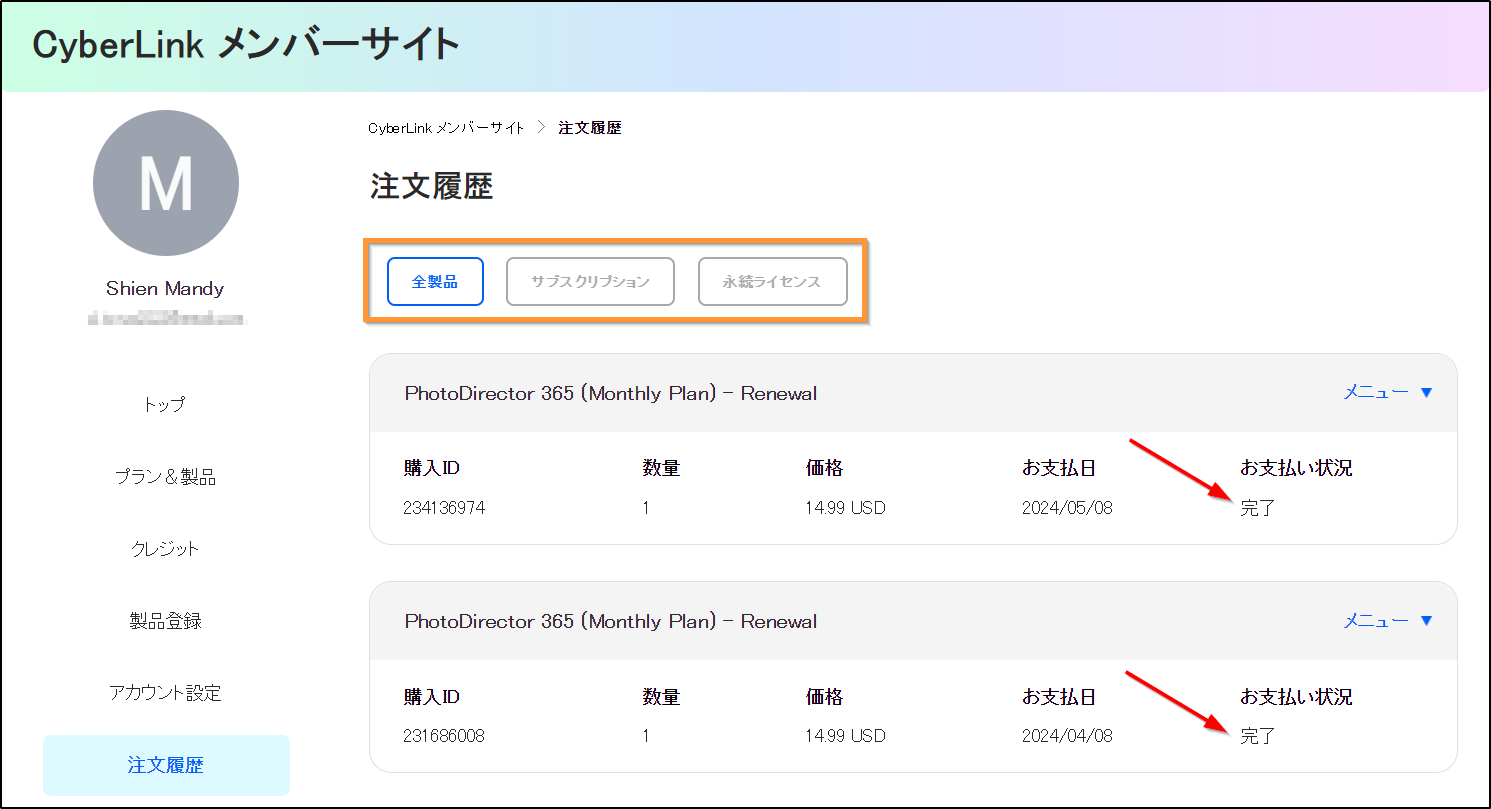Click purchase ID 234136974
The height and width of the screenshot is (809, 1491).
point(444,508)
